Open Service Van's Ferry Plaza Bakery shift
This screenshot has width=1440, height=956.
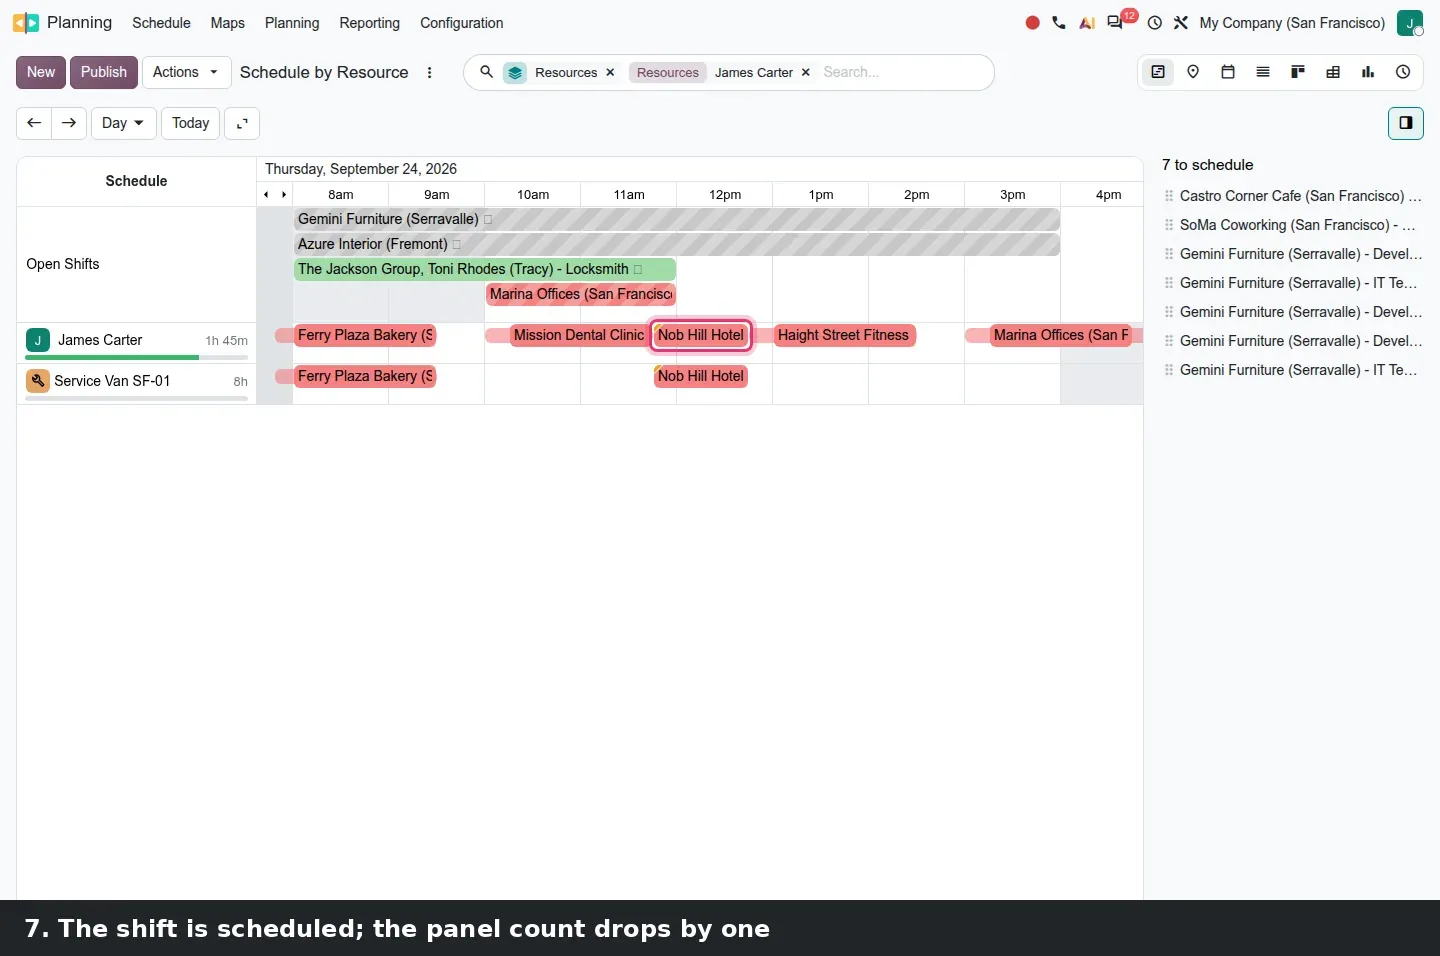point(365,376)
